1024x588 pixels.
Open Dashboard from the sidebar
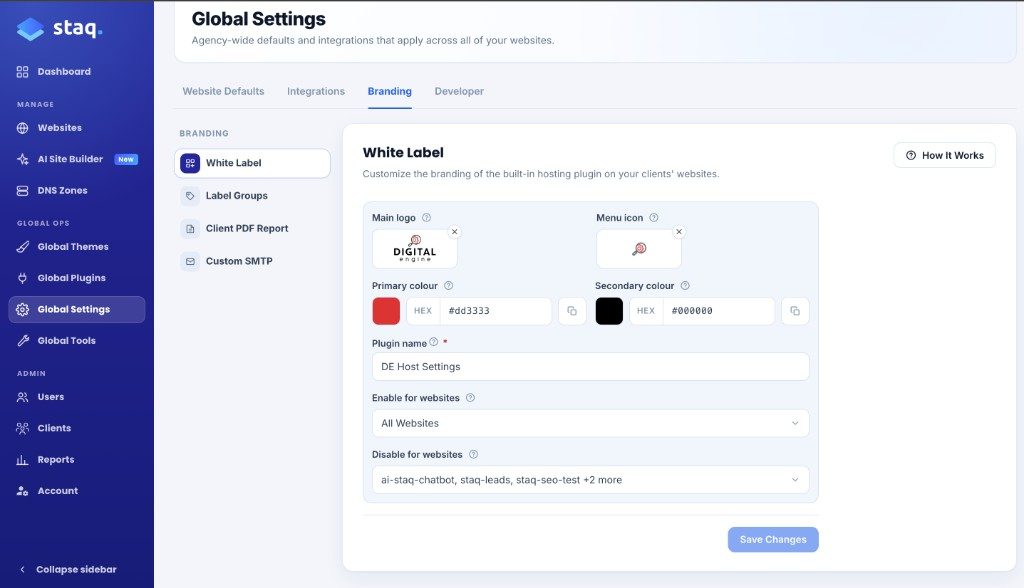pos(64,72)
